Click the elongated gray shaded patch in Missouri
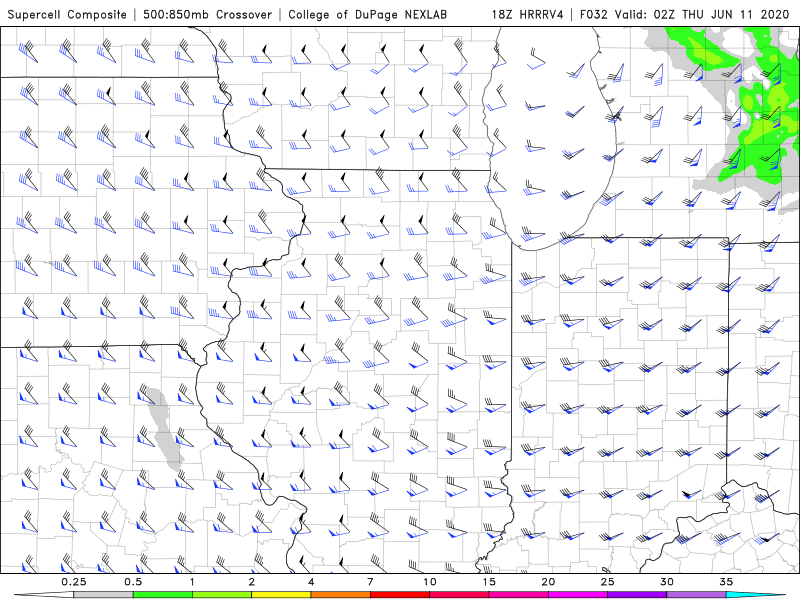Screen dimensions: 800x600 point(164,429)
